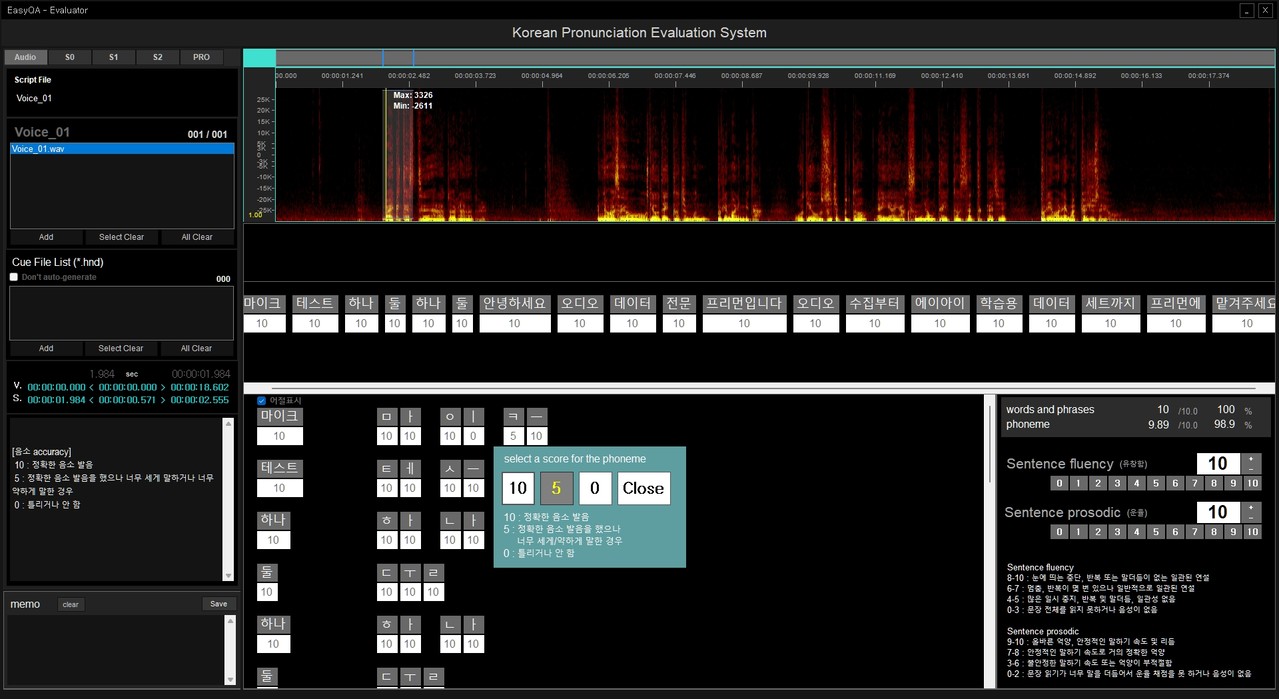
Task: Clear the memo text
Action: [x=70, y=604]
